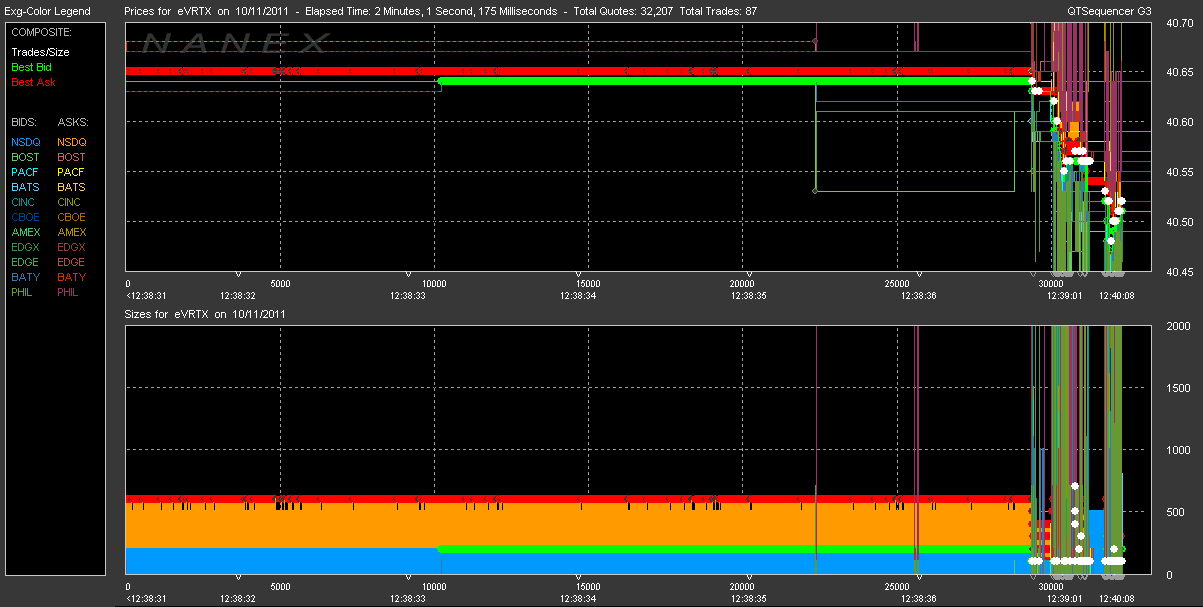The height and width of the screenshot is (607, 1203).
Task: Select AMEX under BIDS
Action: click(26, 232)
